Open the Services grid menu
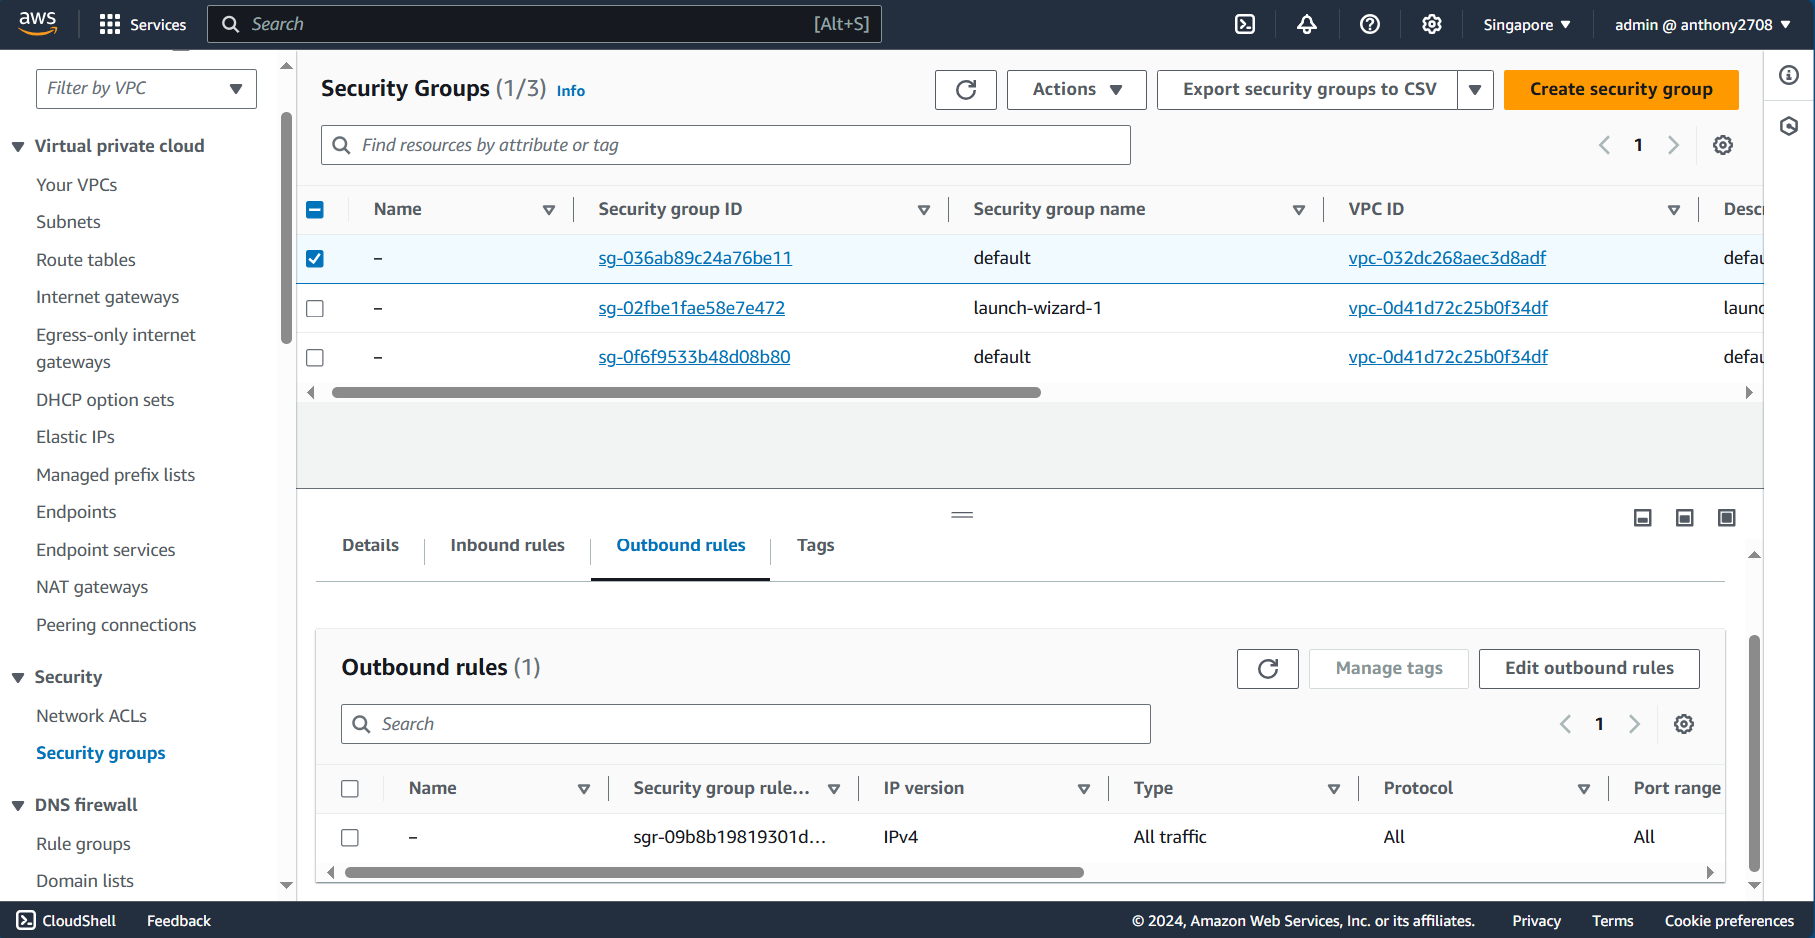The height and width of the screenshot is (938, 1815). (x=143, y=24)
